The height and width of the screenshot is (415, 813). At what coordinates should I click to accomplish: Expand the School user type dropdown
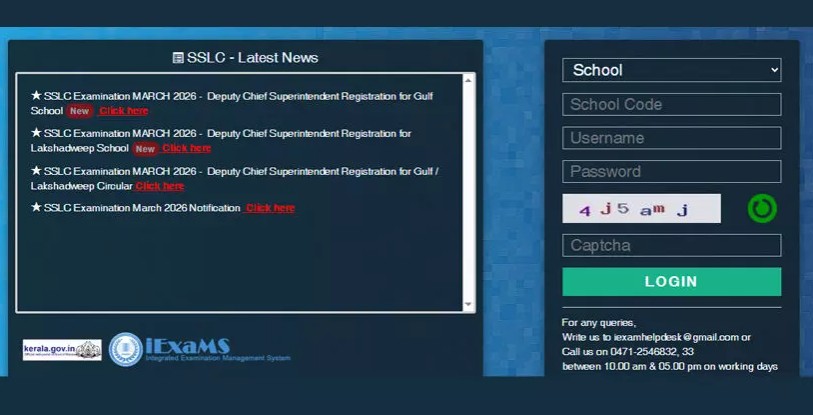pyautogui.click(x=671, y=70)
